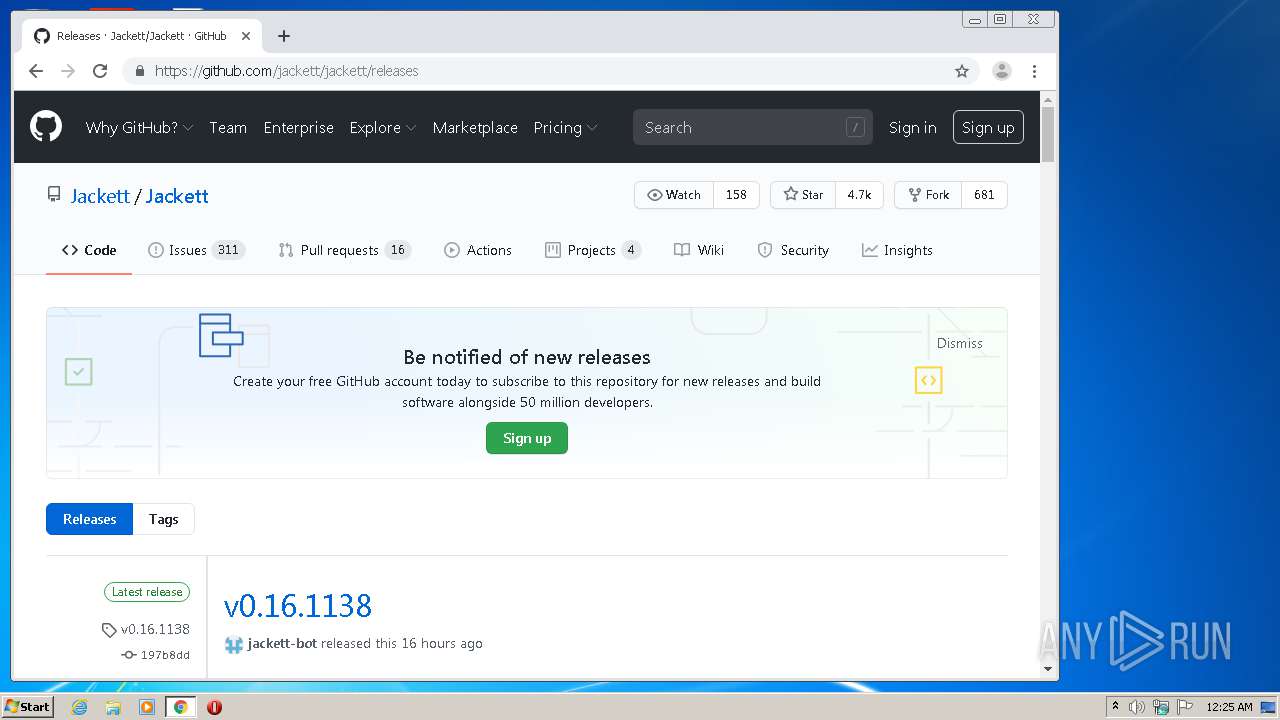This screenshot has width=1280, height=720.
Task: Open commit 197b8dd
Action: point(156,655)
